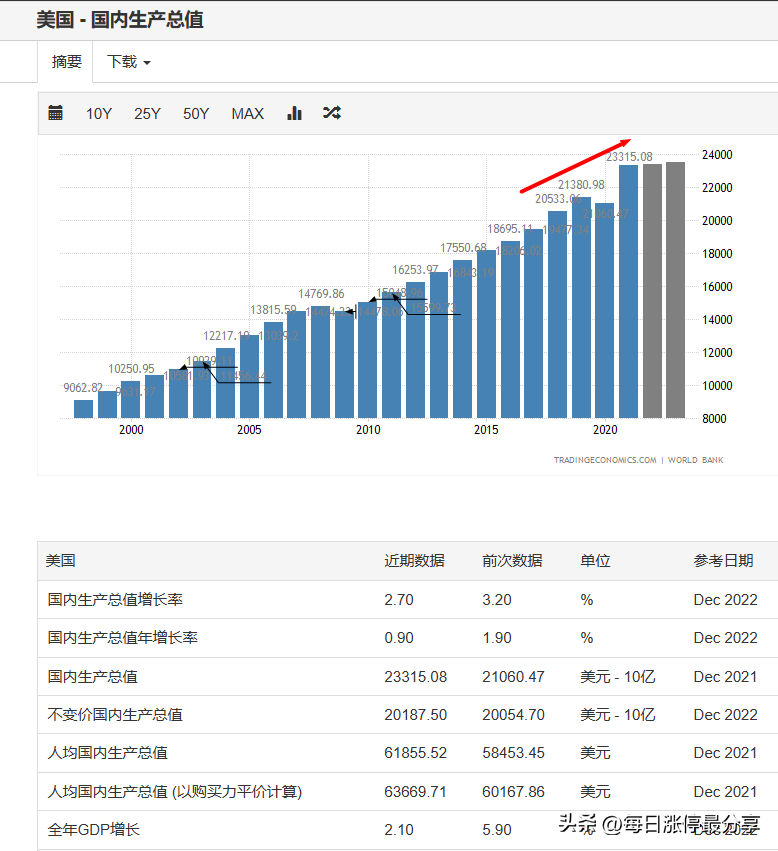This screenshot has width=778, height=851.
Task: Click the 美国 table header cell
Action: pyautogui.click(x=60, y=561)
